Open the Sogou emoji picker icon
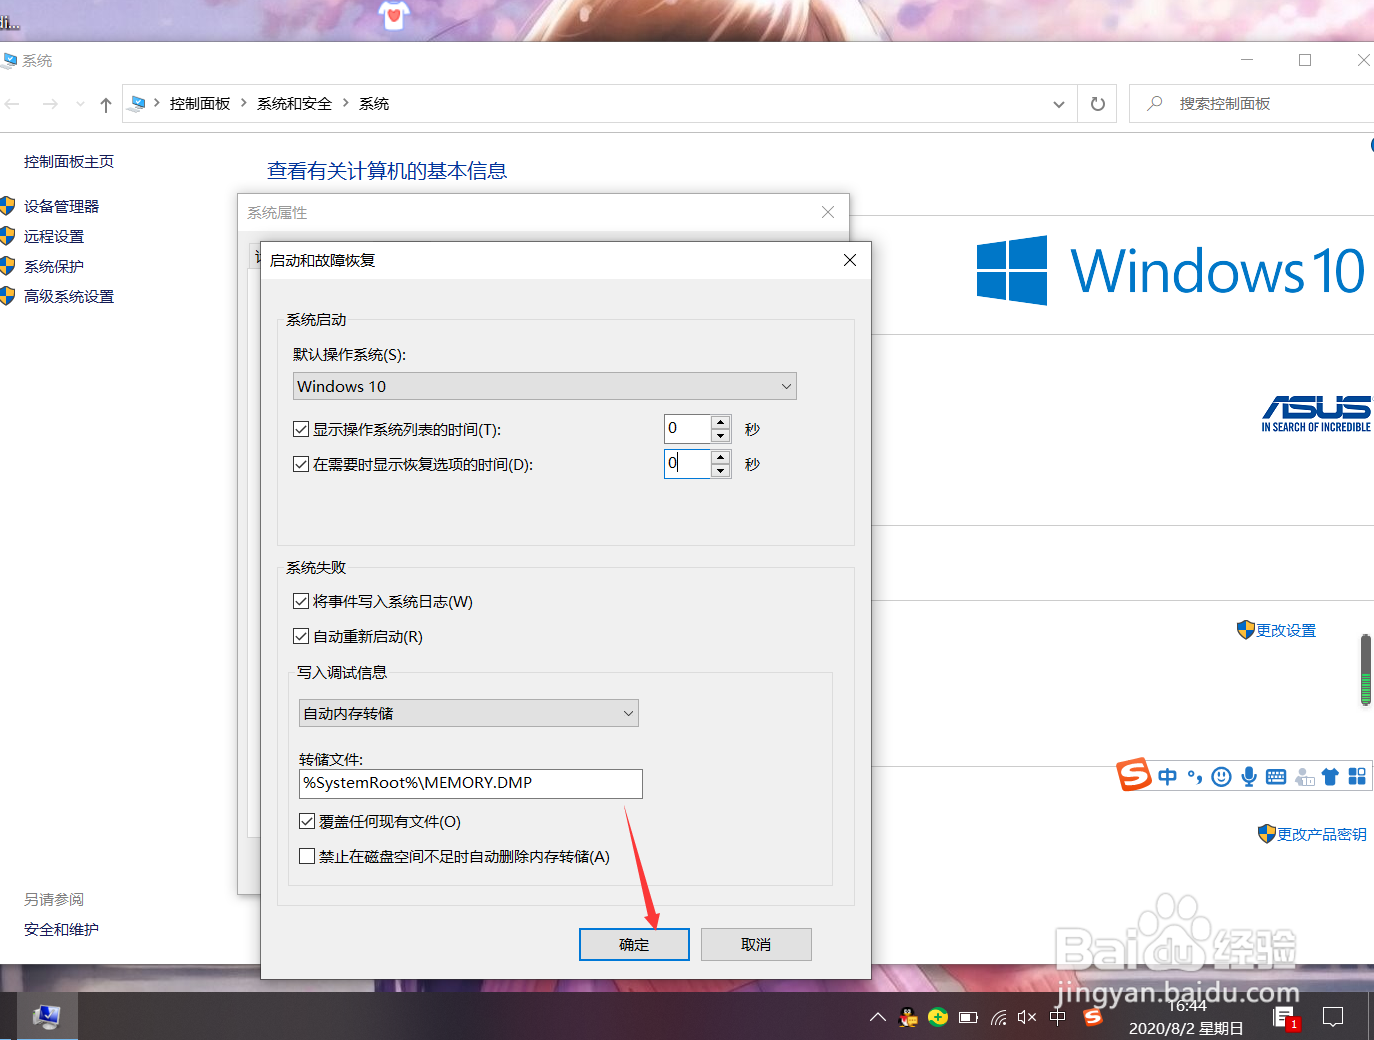The height and width of the screenshot is (1040, 1374). coord(1221,776)
